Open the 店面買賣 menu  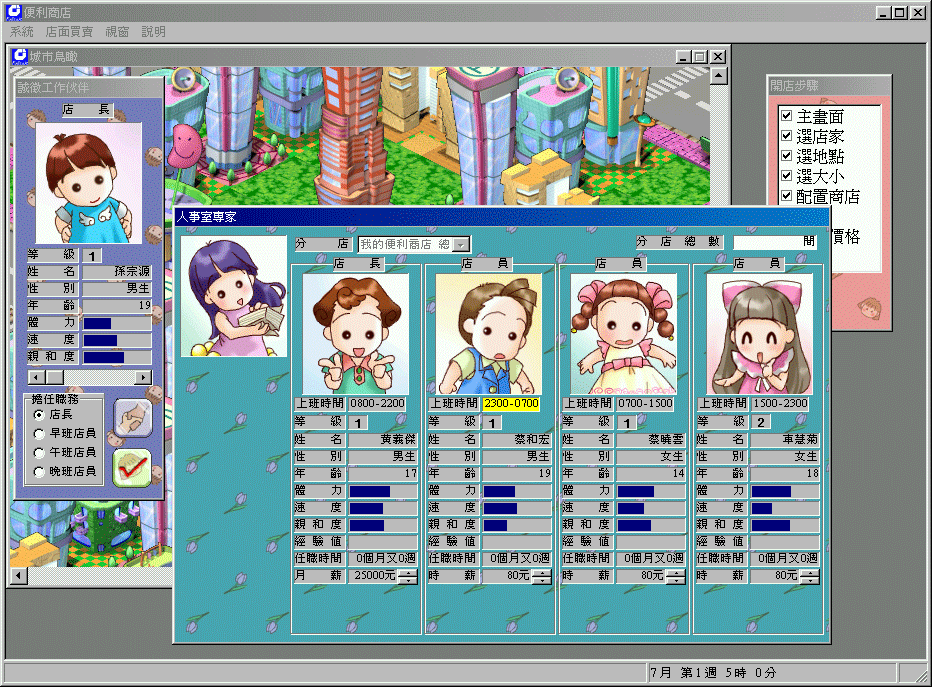pos(69,32)
